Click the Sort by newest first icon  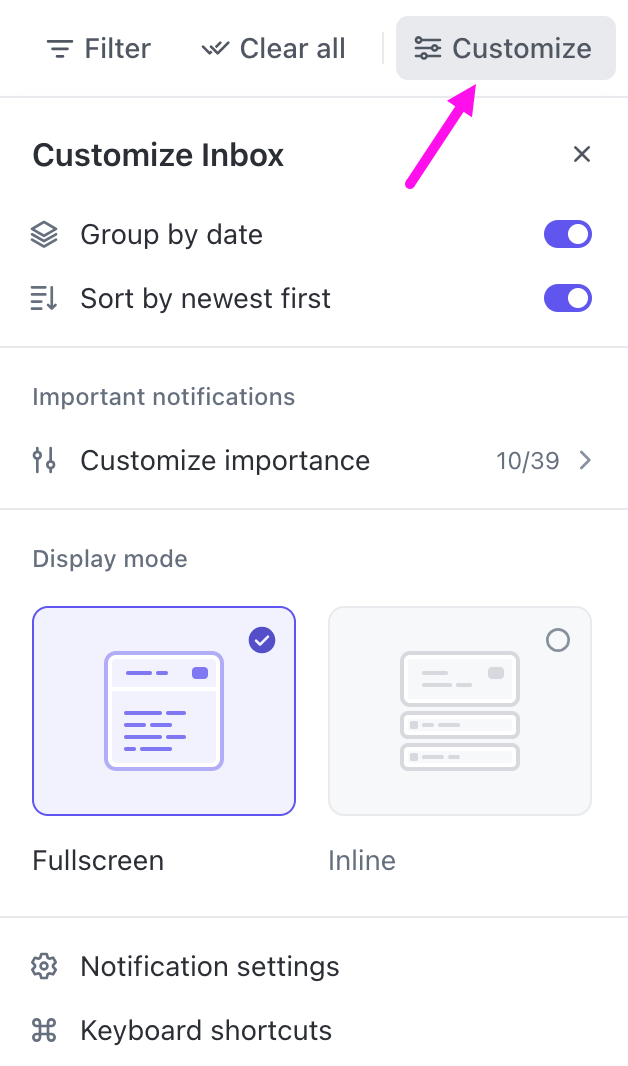44,298
